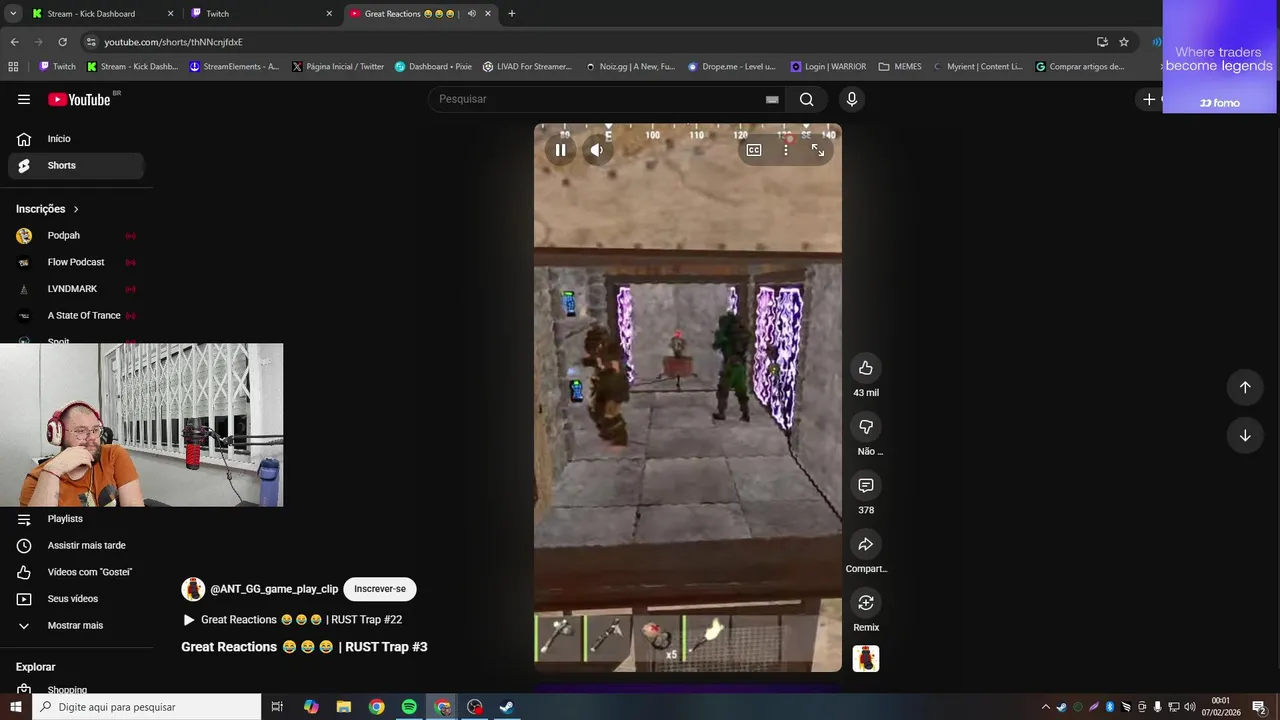The width and height of the screenshot is (1280, 720).
Task: Show hidden tray icons chevron
Action: (1046, 707)
